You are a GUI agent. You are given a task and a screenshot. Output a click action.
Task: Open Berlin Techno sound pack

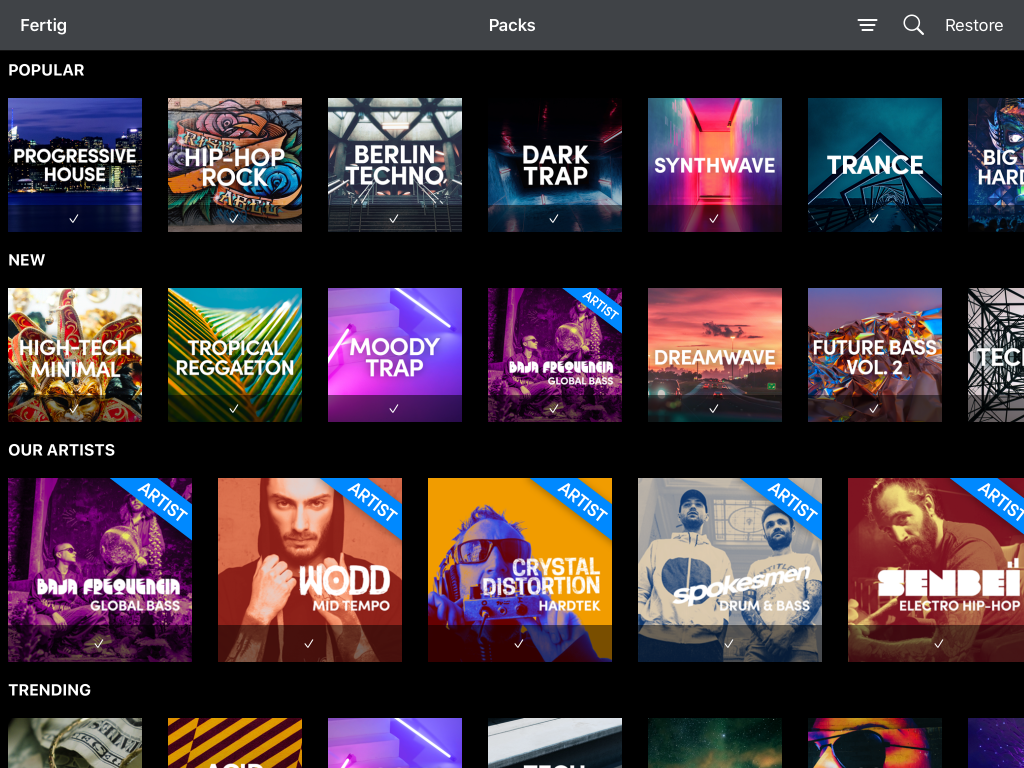pos(395,164)
